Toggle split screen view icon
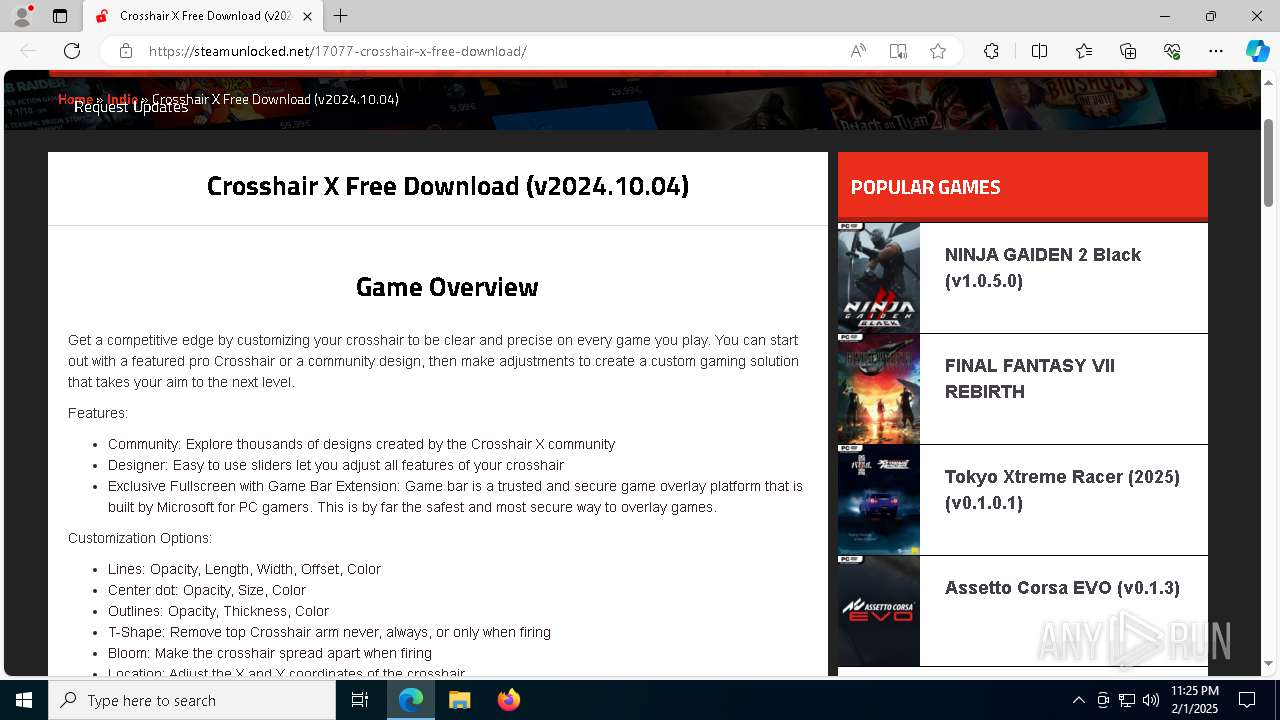 1039,51
